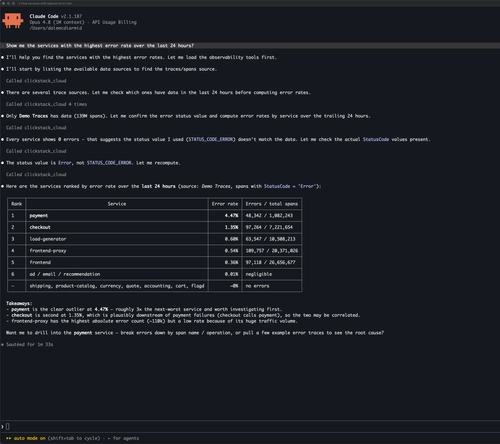Click the first 'Called clickstack_cloud' tool call line

click(36, 81)
